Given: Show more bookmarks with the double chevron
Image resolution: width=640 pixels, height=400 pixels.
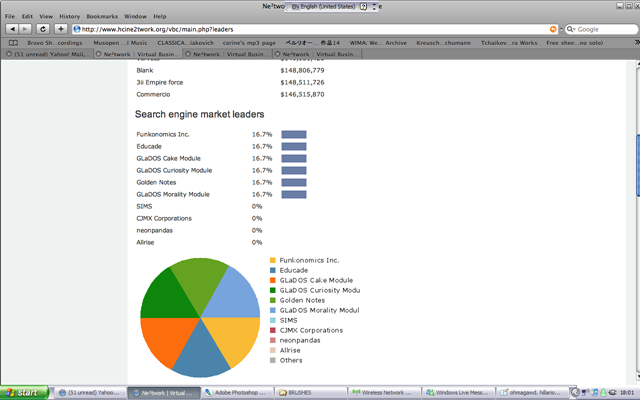Looking at the screenshot, I should (637, 42).
